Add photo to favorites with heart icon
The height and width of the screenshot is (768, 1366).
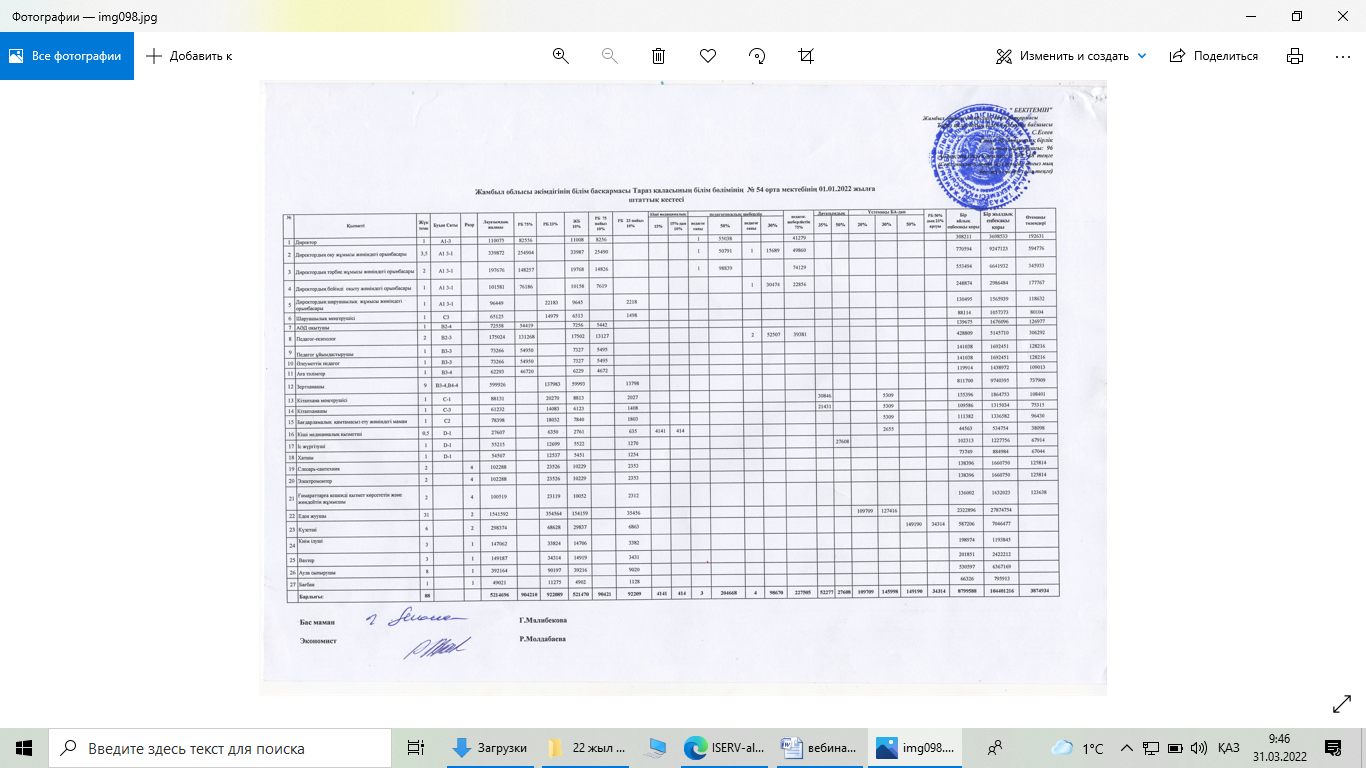[708, 56]
